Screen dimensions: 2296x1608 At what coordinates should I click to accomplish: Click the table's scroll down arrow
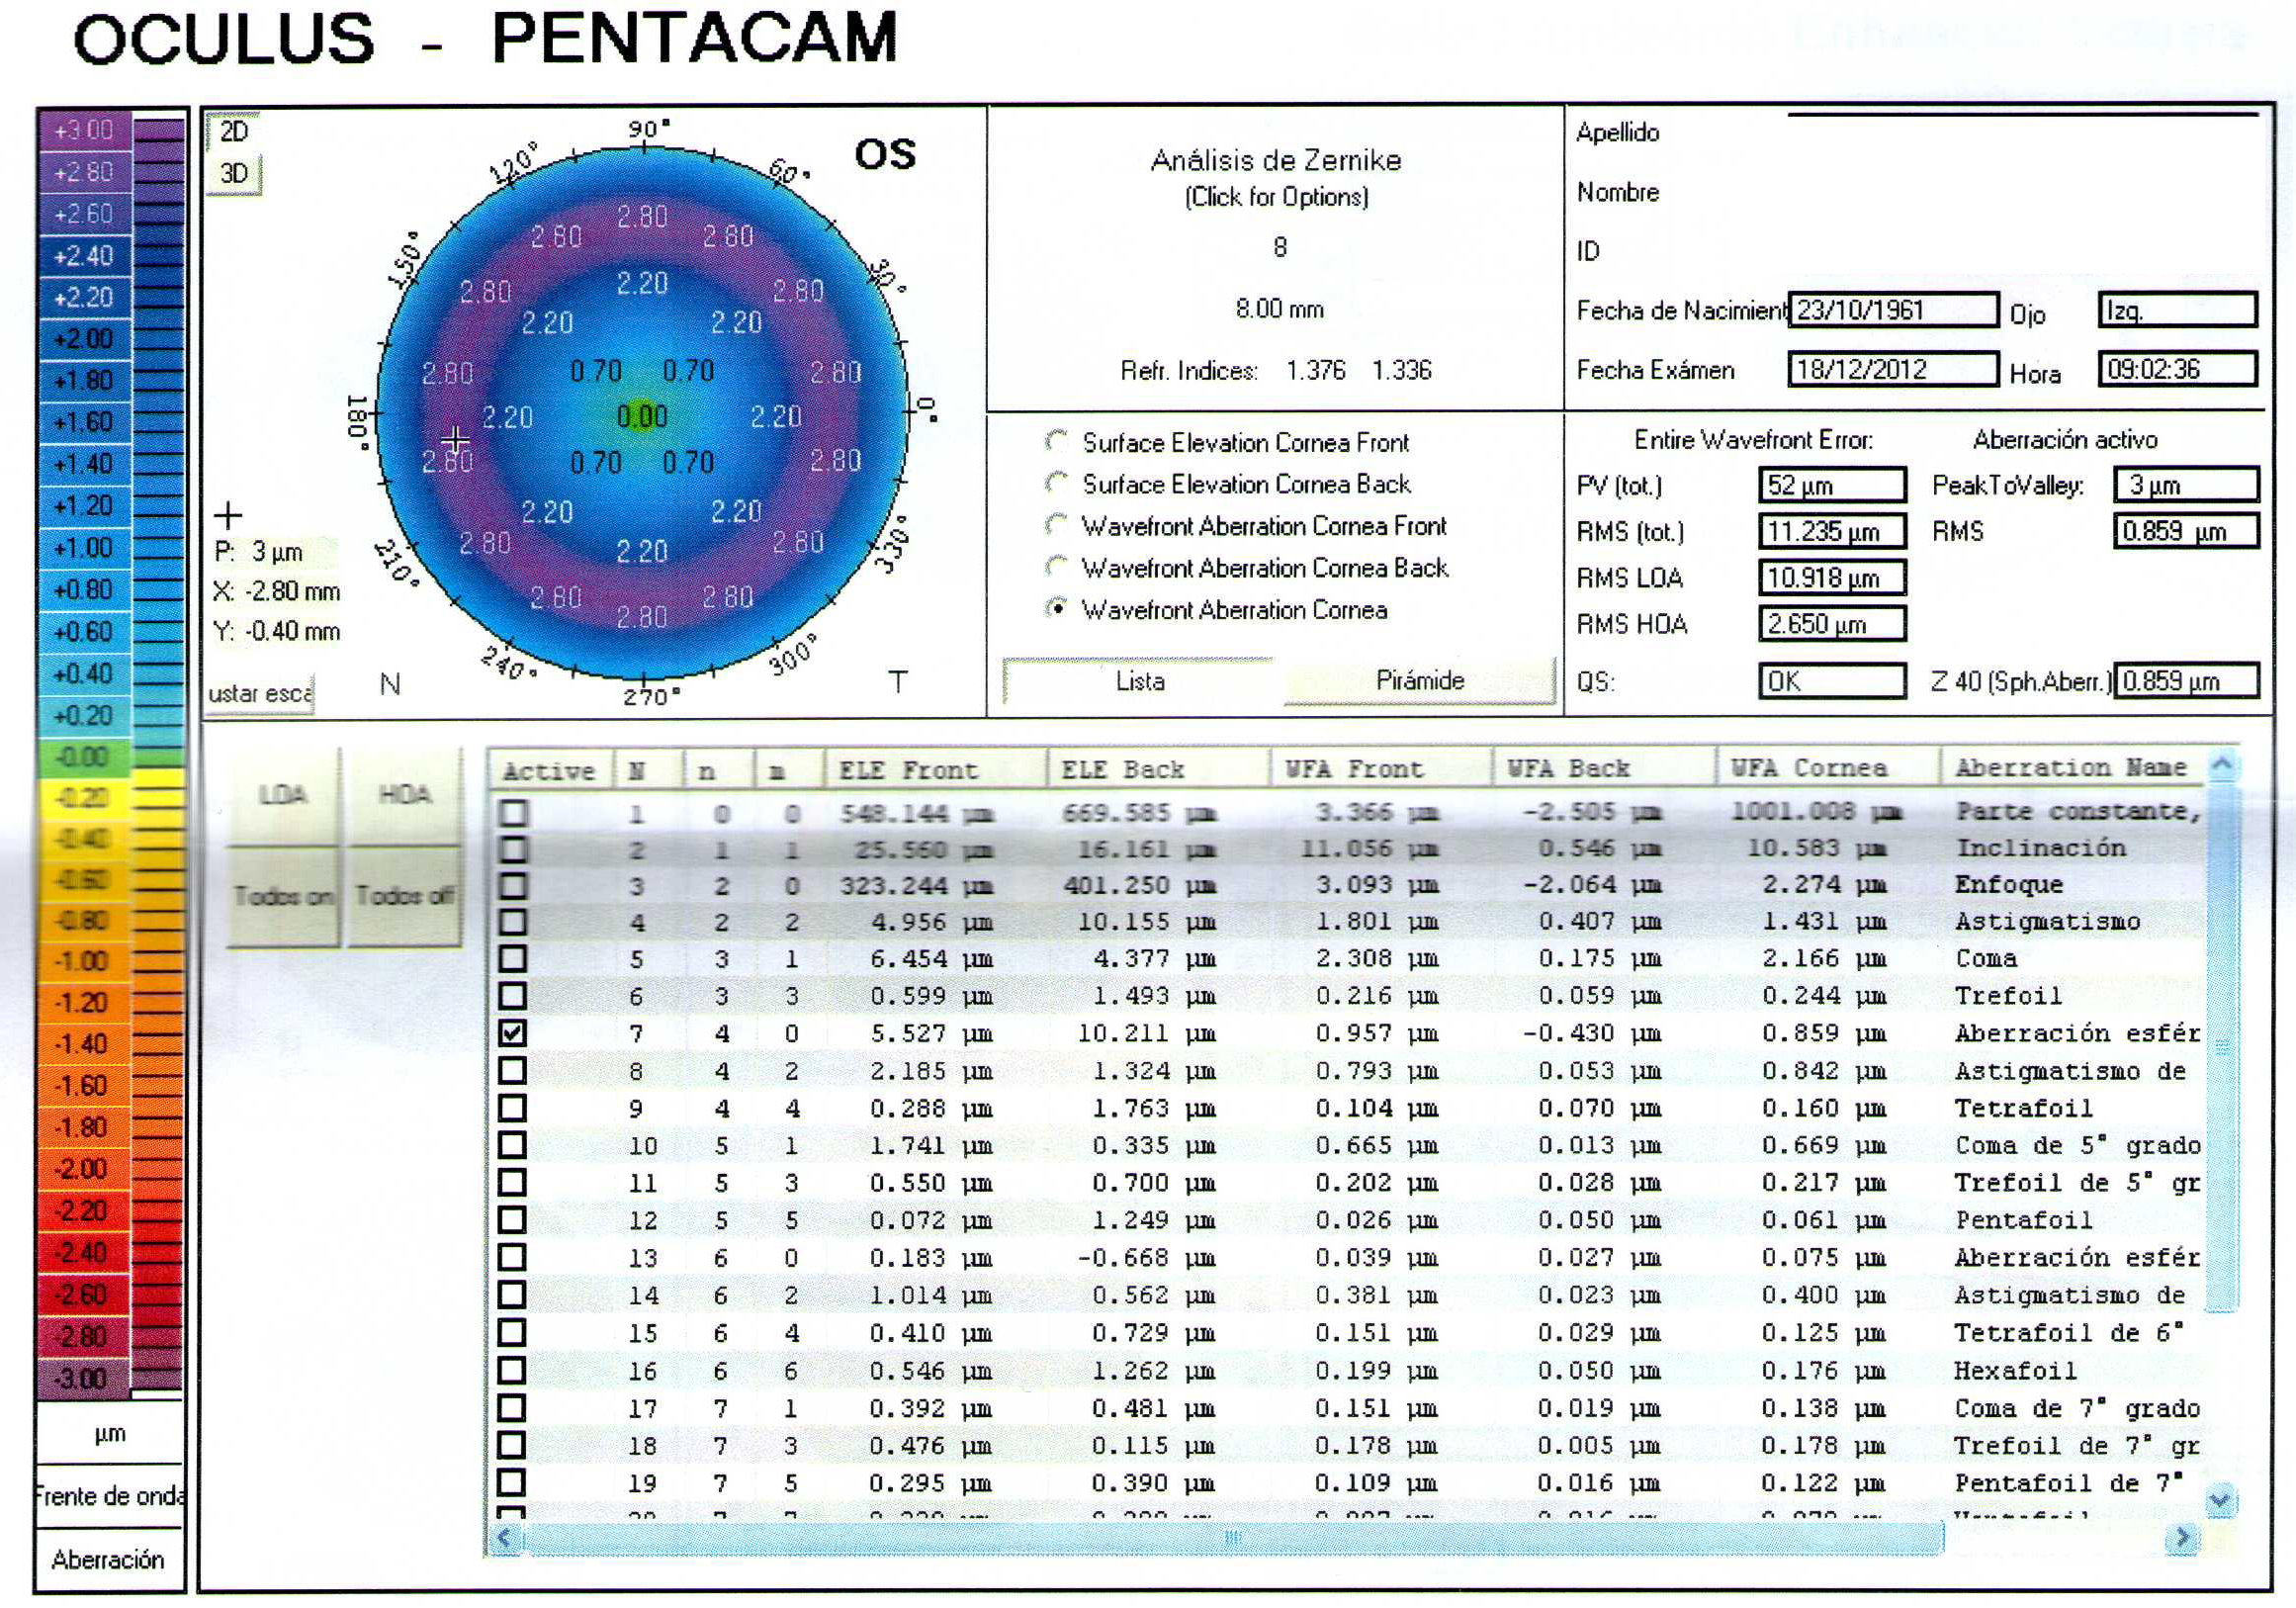coord(2222,1500)
